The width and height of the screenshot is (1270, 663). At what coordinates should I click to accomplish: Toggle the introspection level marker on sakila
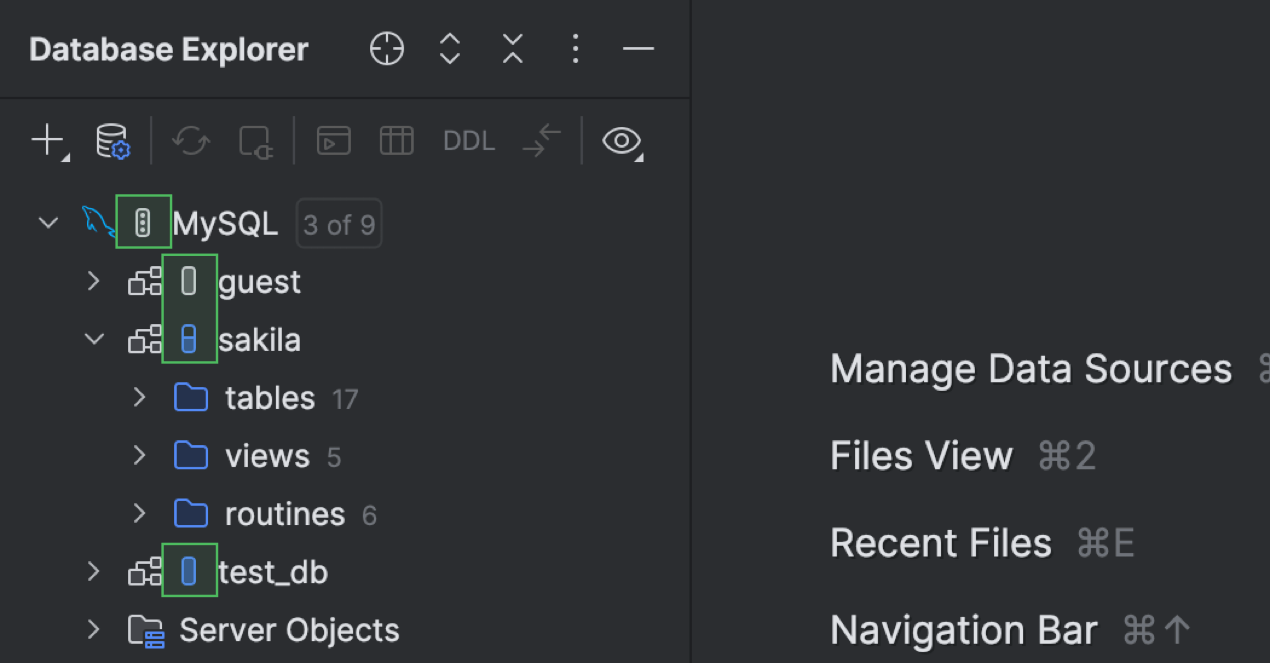(x=189, y=340)
